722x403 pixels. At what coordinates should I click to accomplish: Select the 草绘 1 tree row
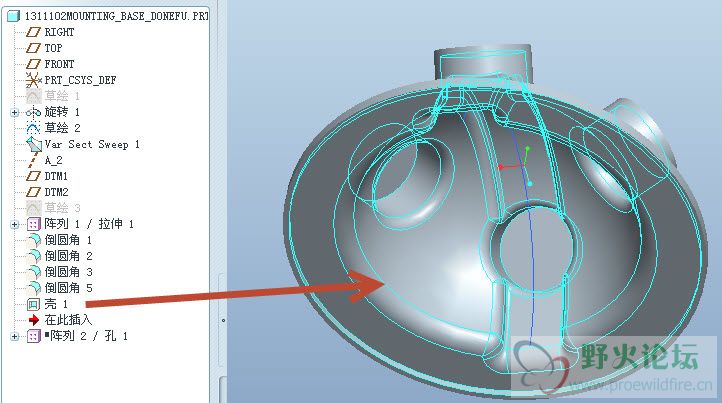point(62,96)
